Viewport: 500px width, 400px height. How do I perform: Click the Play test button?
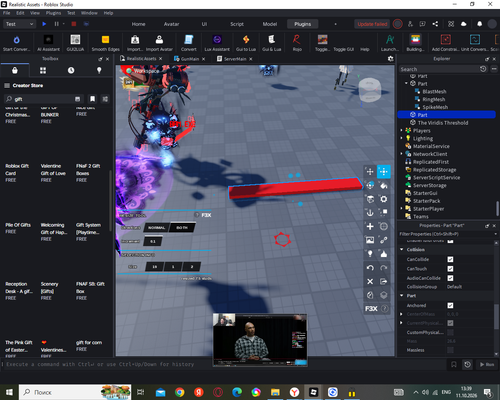tap(44, 24)
